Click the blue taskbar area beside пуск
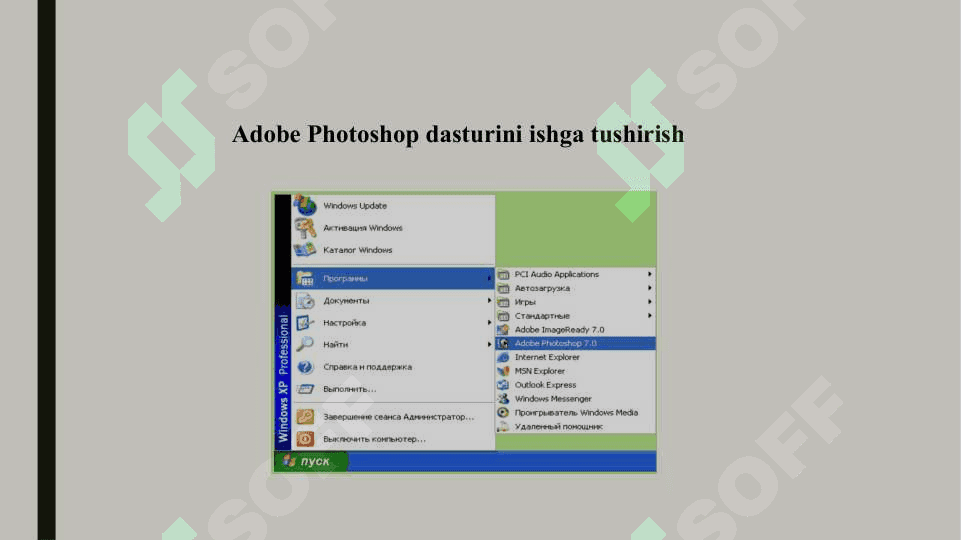Screen dimensions: 961x540 tap(502, 461)
